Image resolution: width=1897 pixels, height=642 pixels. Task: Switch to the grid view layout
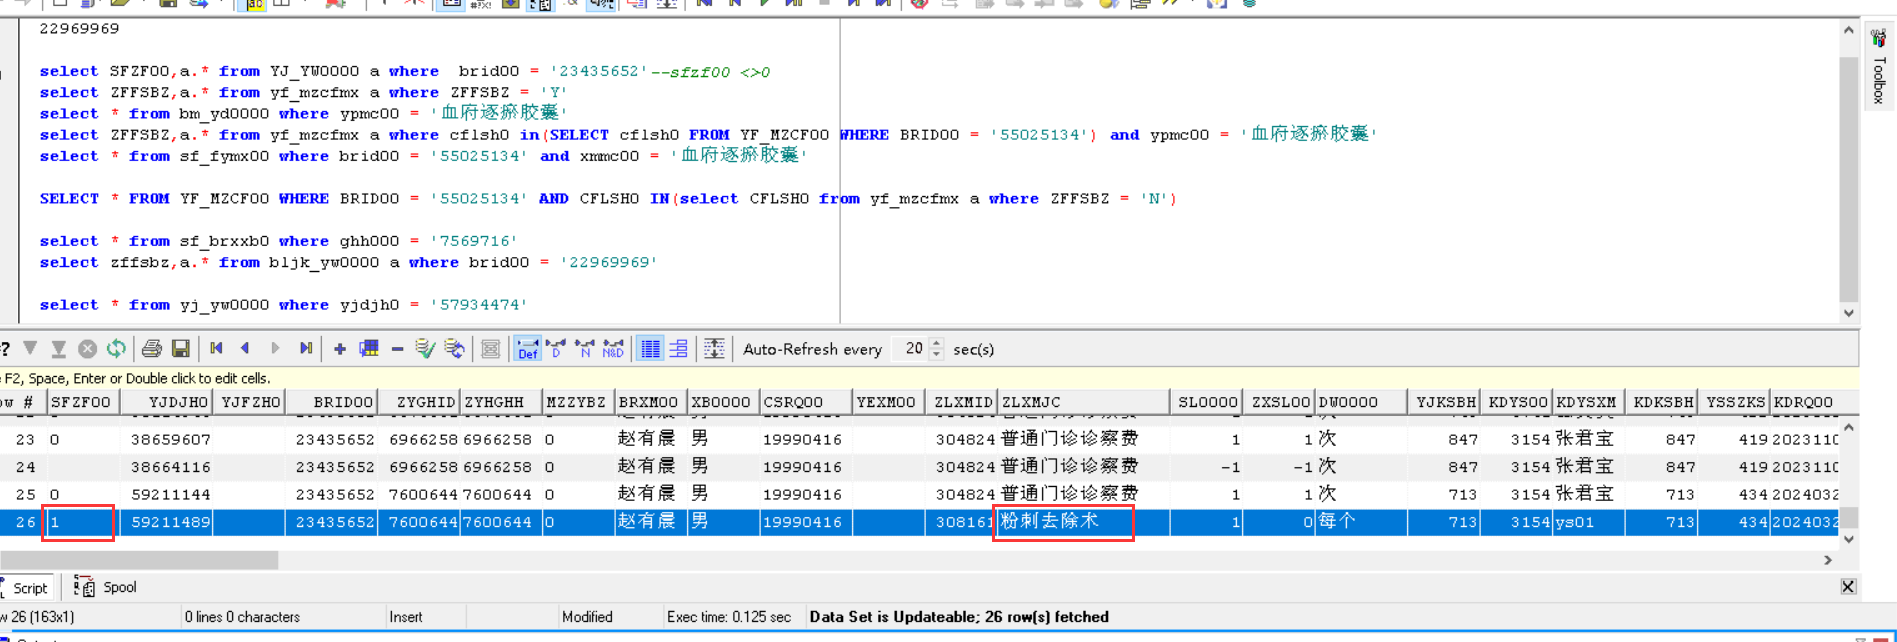(x=650, y=349)
